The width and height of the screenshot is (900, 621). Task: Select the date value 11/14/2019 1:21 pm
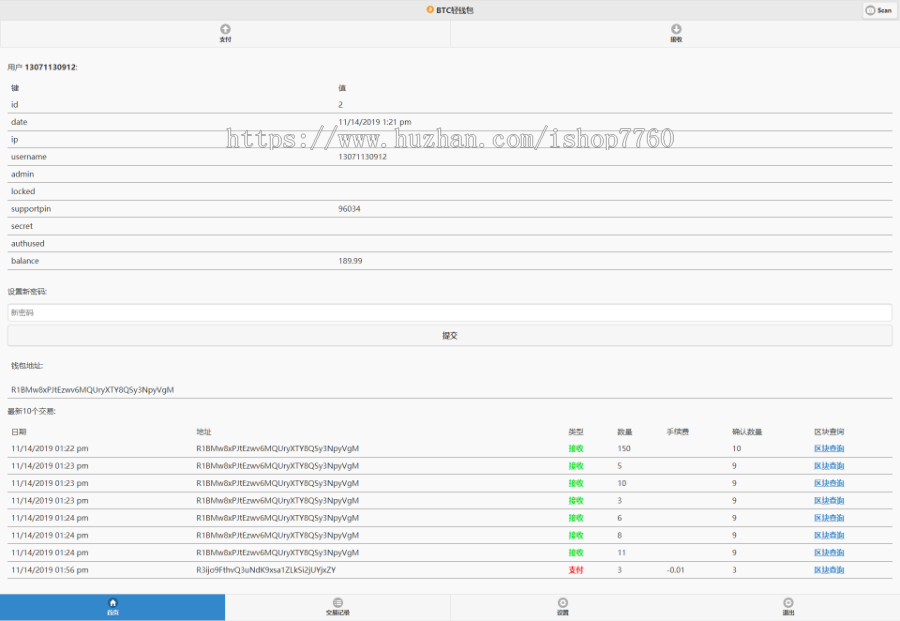(375, 122)
